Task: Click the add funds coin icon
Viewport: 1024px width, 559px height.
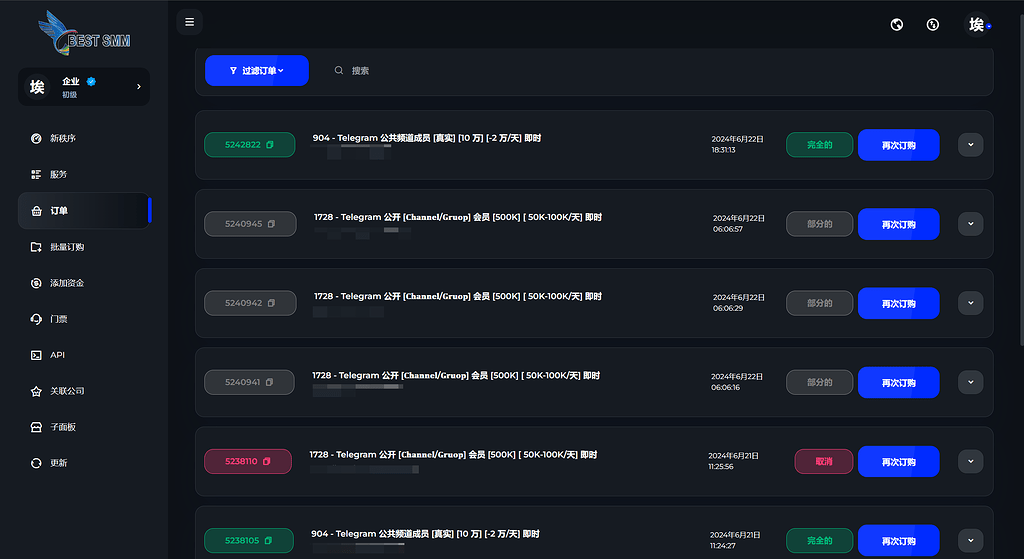Action: click(36, 283)
